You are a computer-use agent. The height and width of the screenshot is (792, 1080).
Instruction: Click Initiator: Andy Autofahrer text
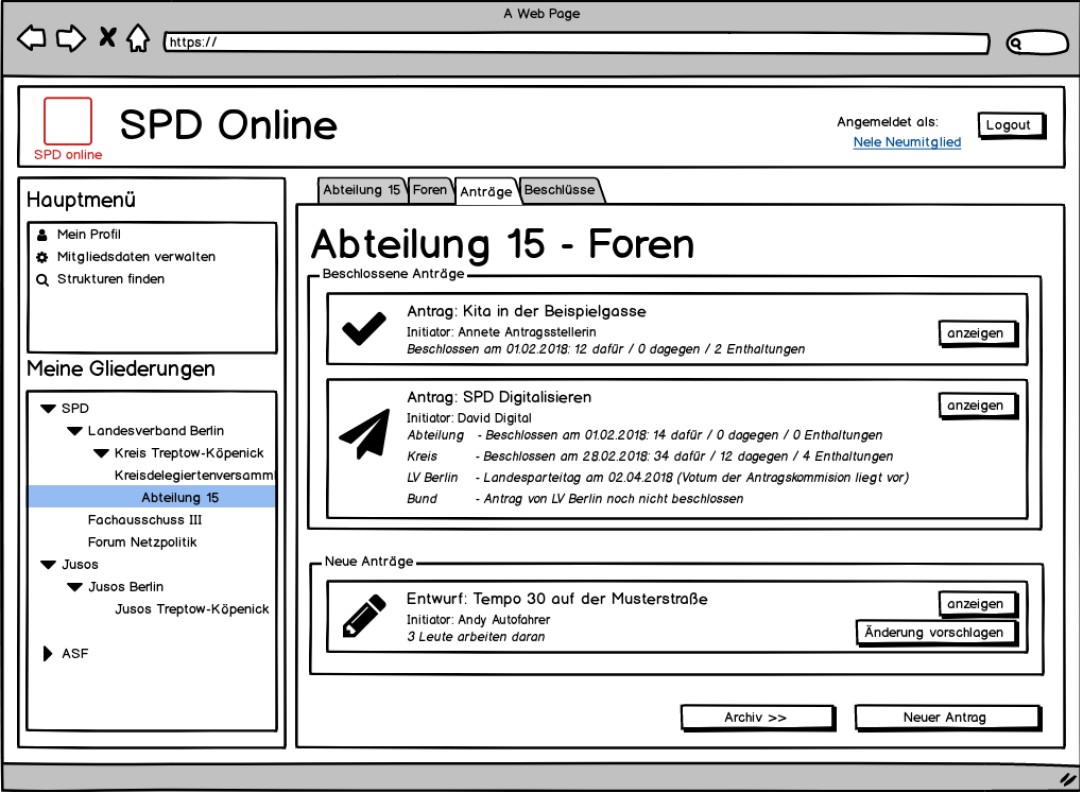point(478,620)
